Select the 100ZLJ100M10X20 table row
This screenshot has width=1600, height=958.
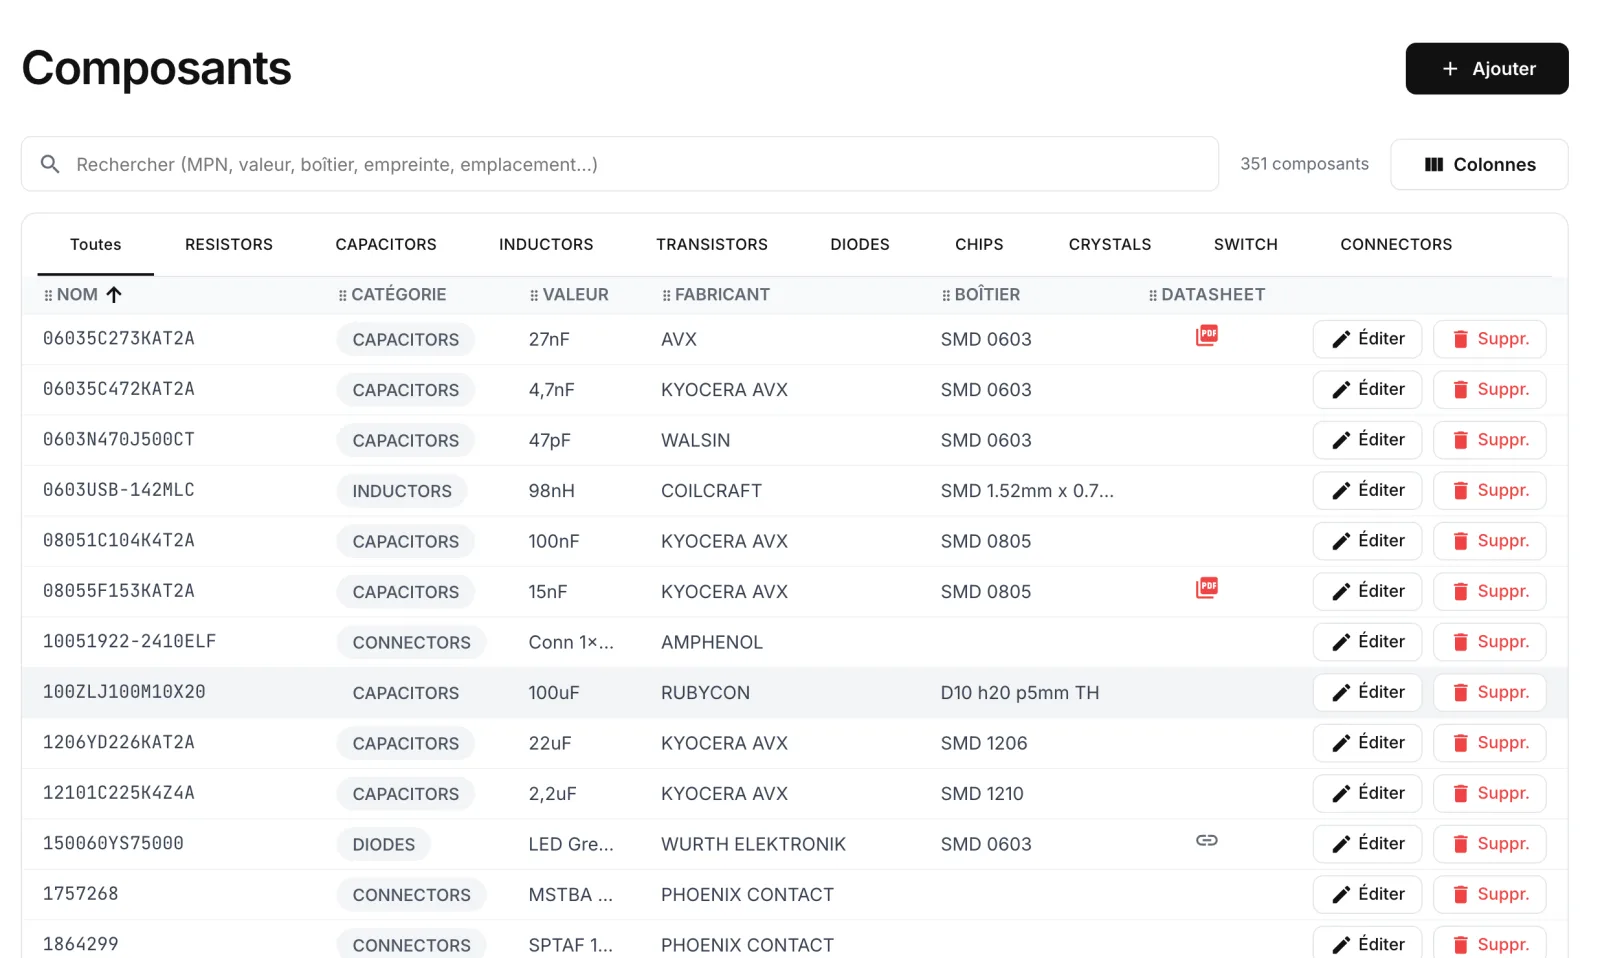pyautogui.click(x=795, y=693)
